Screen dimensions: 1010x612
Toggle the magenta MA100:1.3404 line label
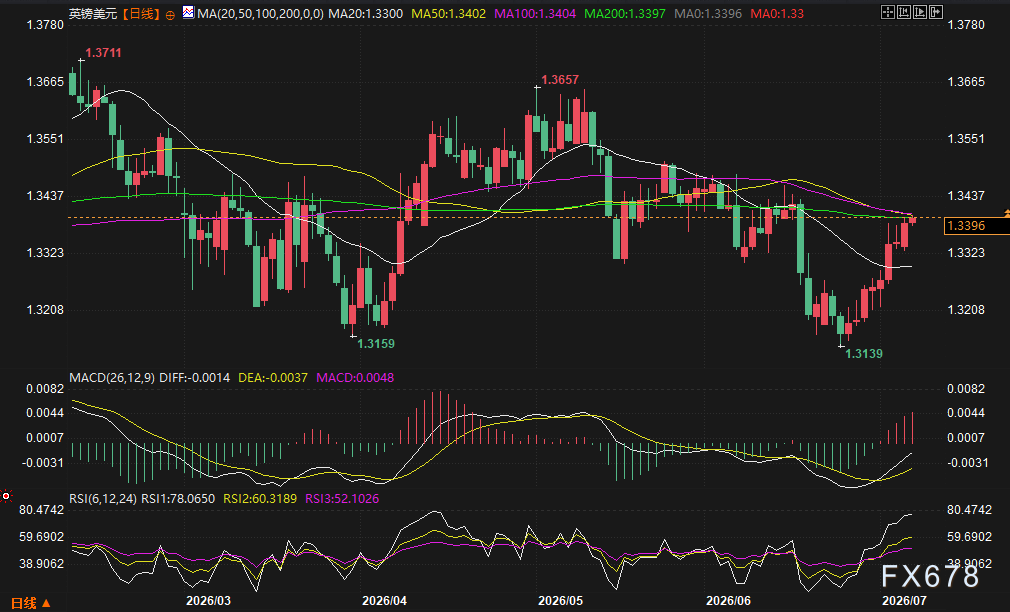[535, 14]
